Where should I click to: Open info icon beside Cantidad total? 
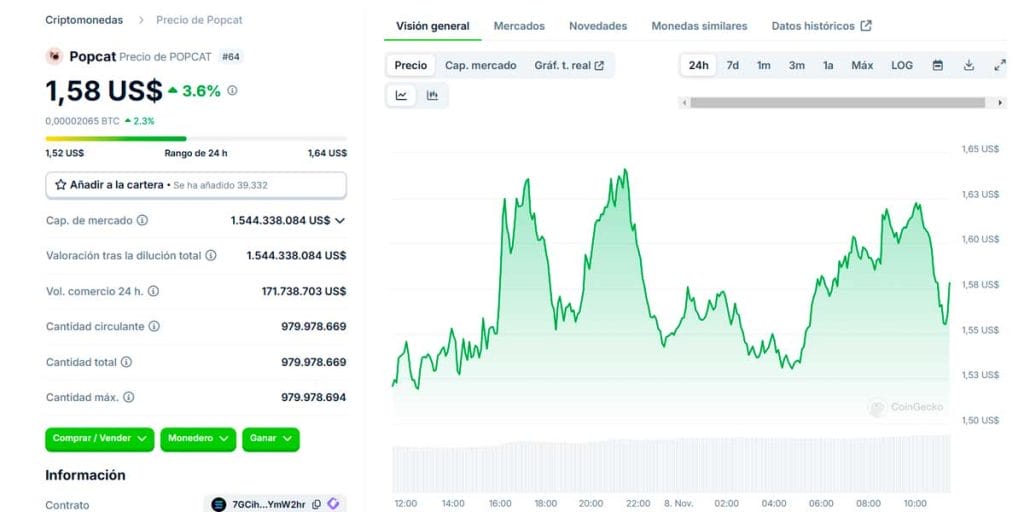point(126,362)
